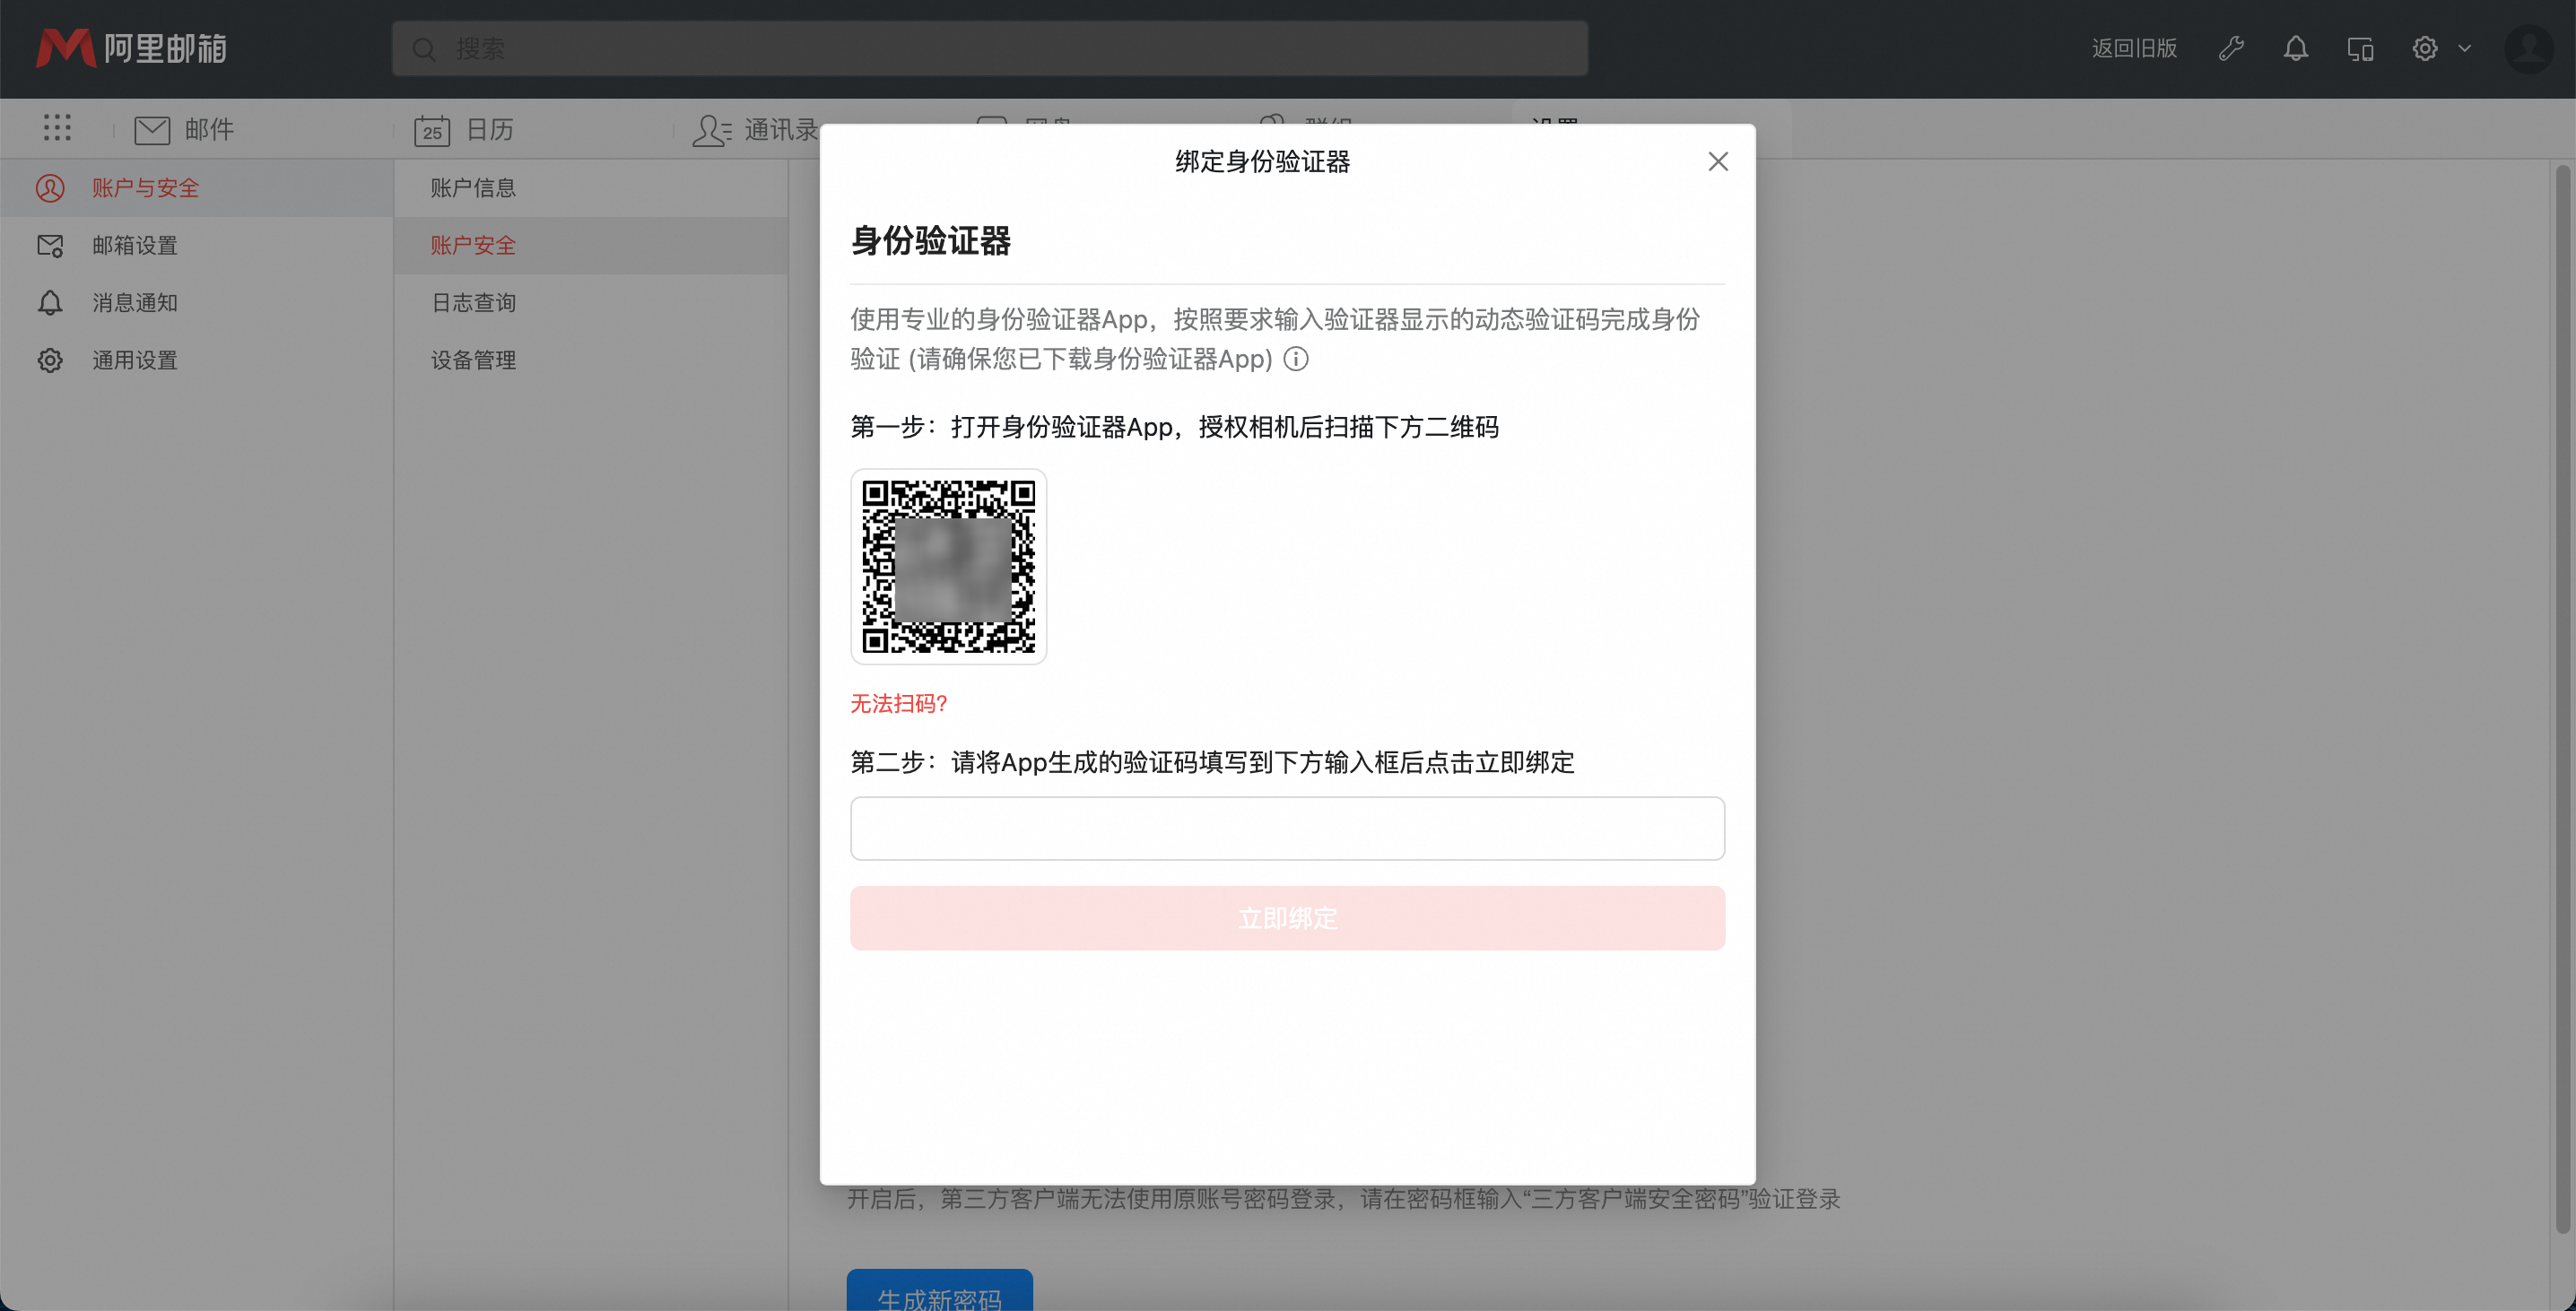Image resolution: width=2576 pixels, height=1311 pixels.
Task: Select 邮箱设置 in sidebar
Action: point(197,245)
